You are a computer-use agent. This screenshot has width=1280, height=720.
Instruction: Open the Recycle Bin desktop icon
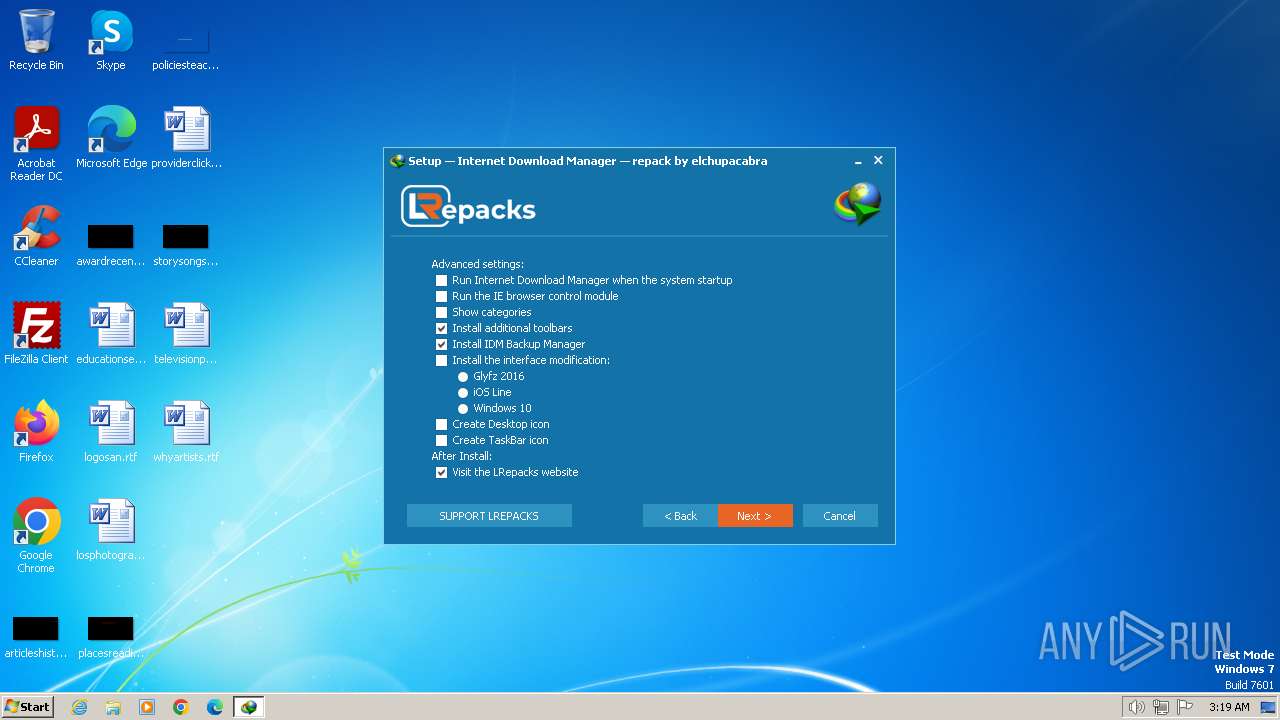pos(36,40)
